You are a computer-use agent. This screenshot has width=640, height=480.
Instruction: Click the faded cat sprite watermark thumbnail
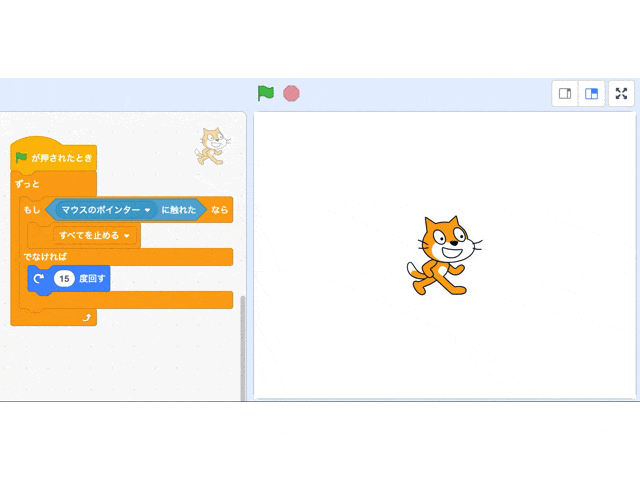213,146
